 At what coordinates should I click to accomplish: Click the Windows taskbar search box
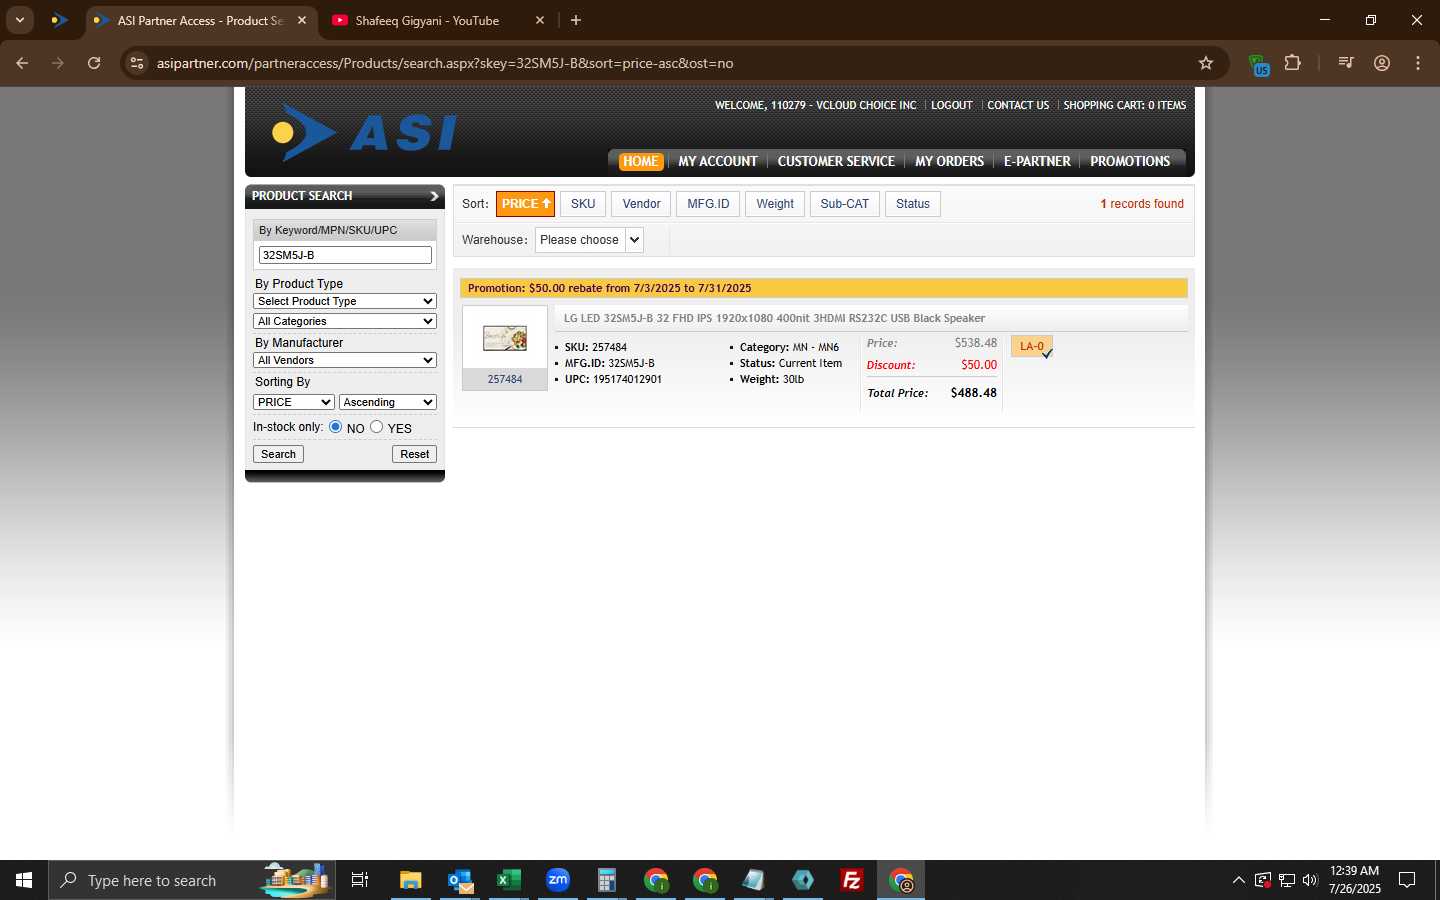tap(192, 880)
